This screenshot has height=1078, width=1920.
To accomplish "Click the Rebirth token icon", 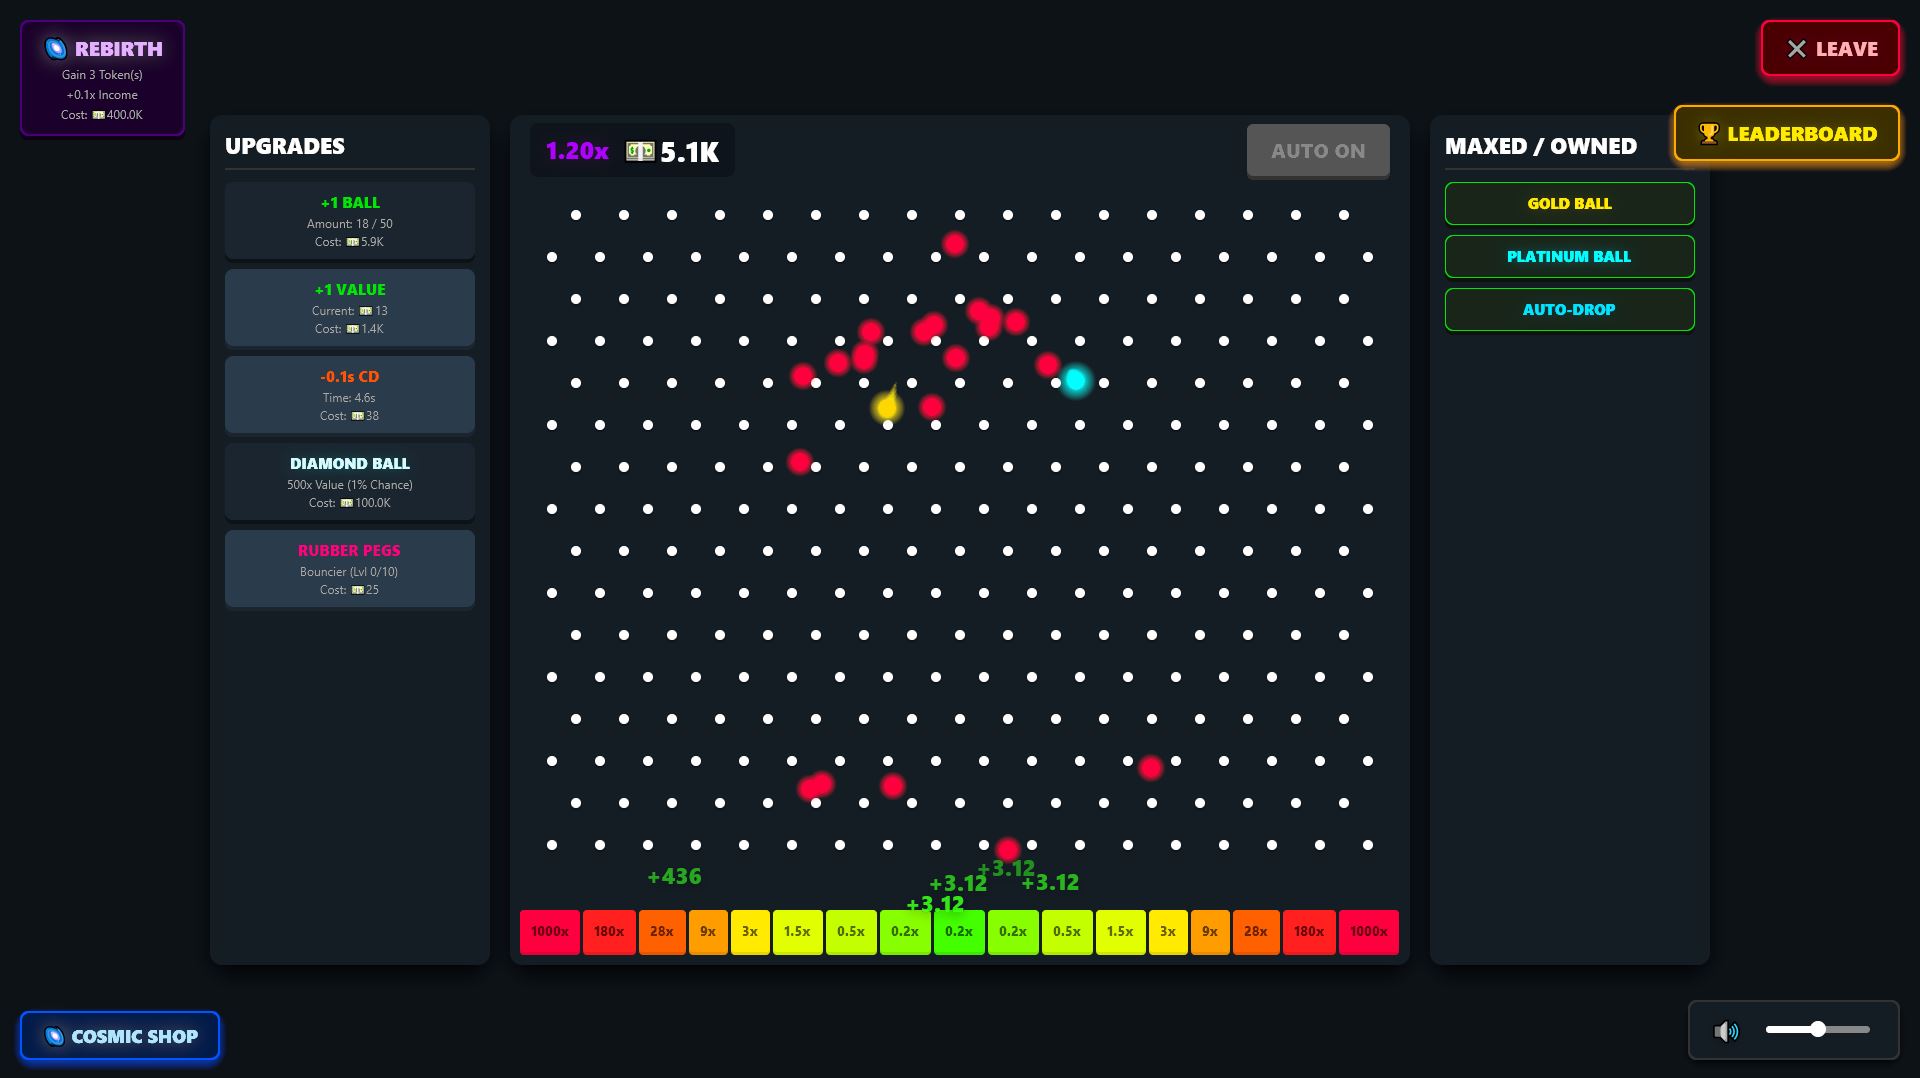I will pyautogui.click(x=56, y=49).
